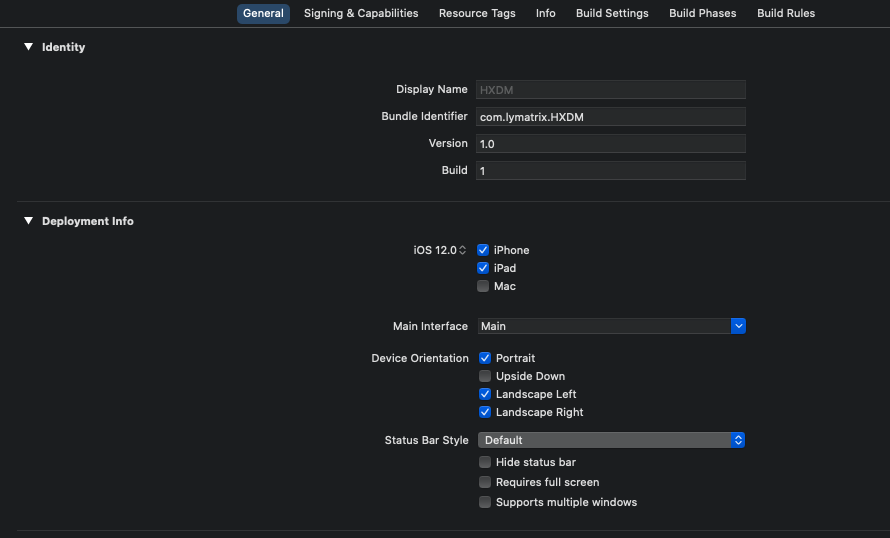Image resolution: width=890 pixels, height=538 pixels.
Task: Click the Bundle Identifier field
Action: [x=611, y=117]
